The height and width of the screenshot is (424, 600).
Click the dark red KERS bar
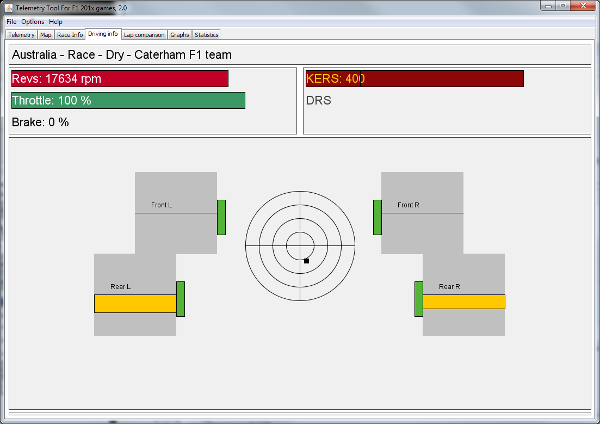pos(415,78)
